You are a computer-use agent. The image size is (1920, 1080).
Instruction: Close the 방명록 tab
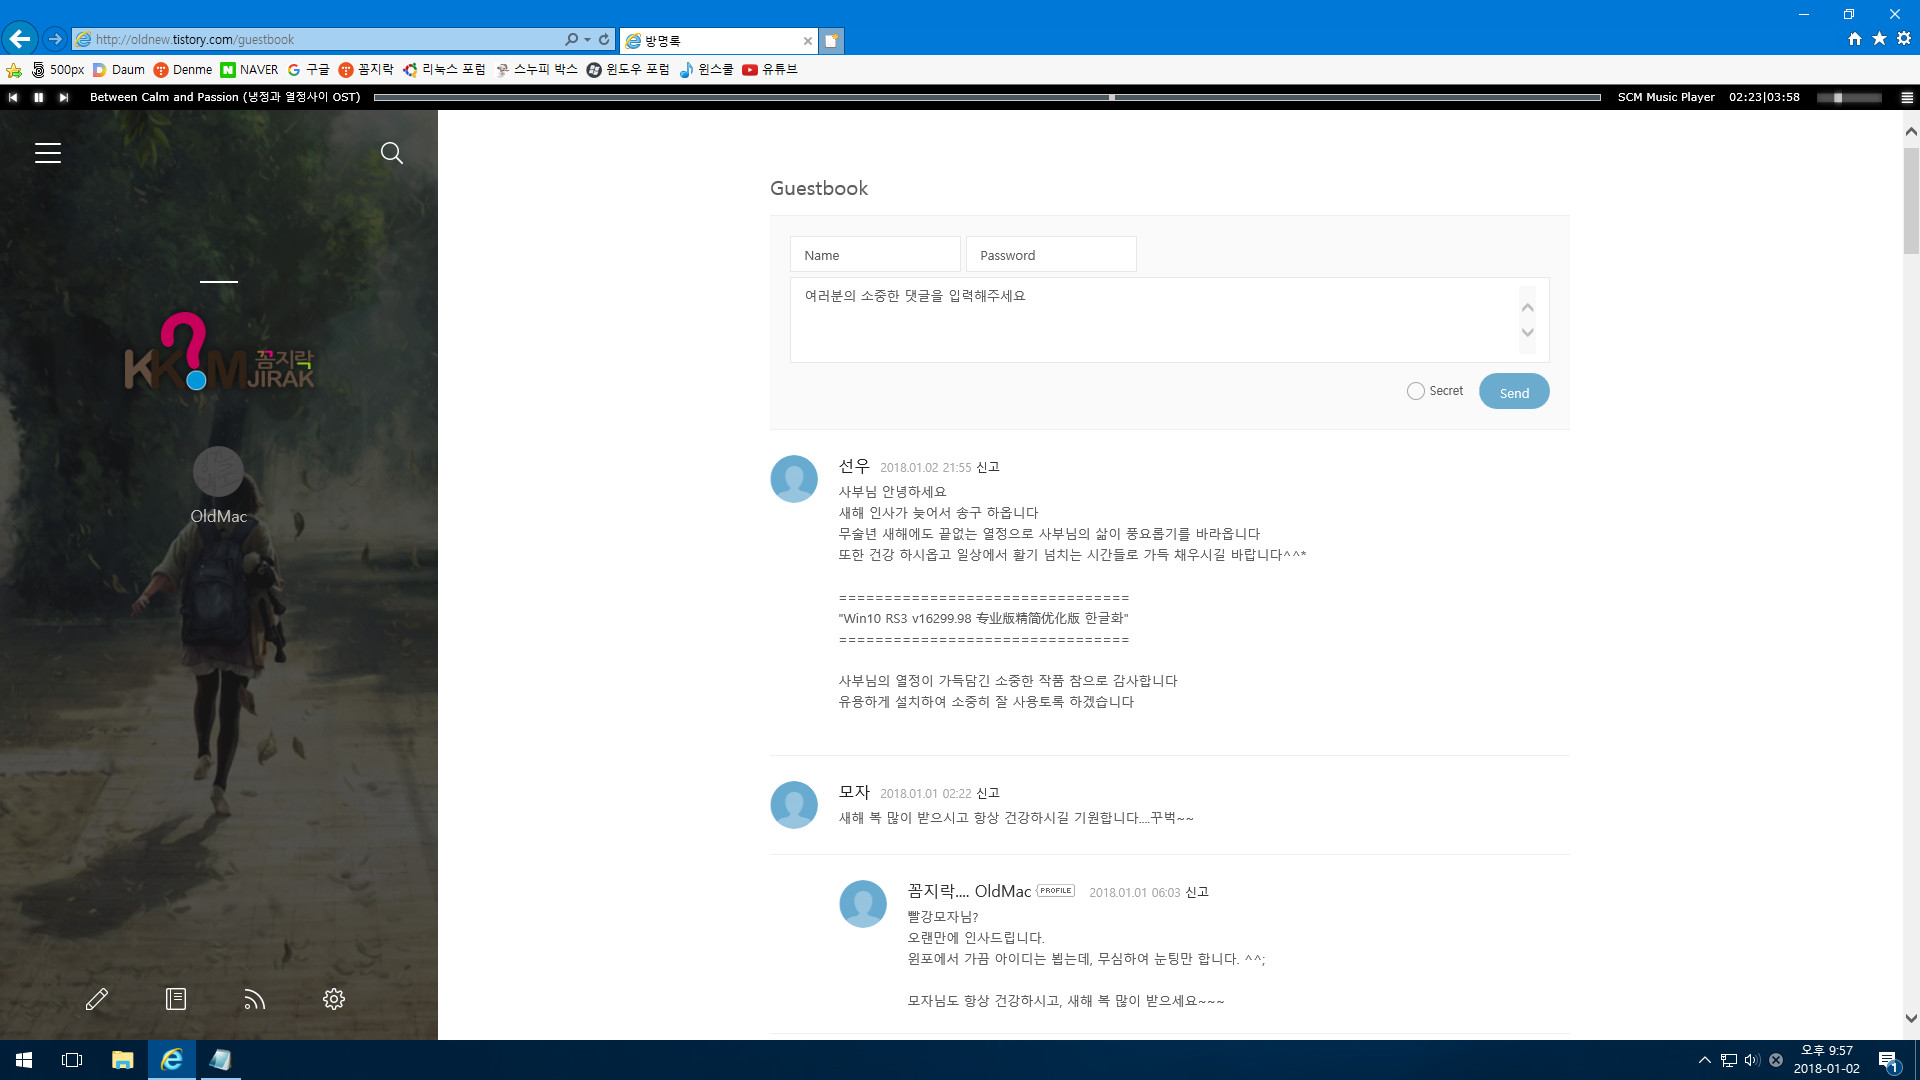click(808, 41)
